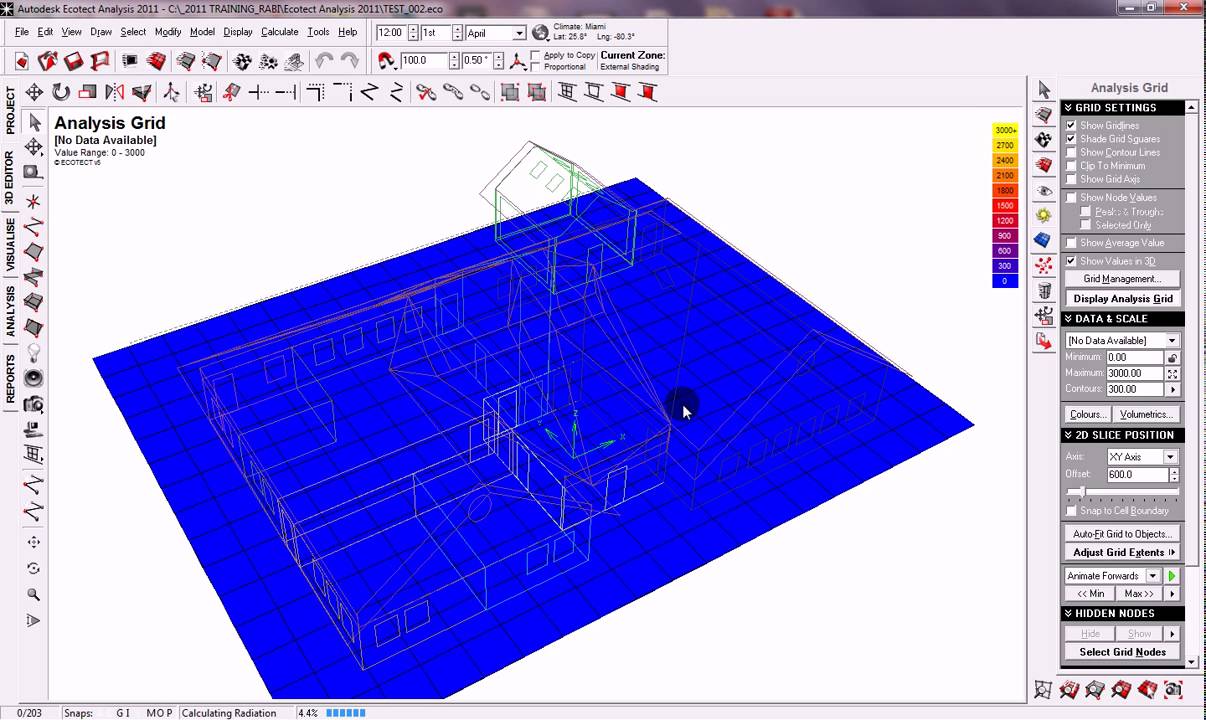Click the Capture view camera icon bottom right

(1173, 690)
